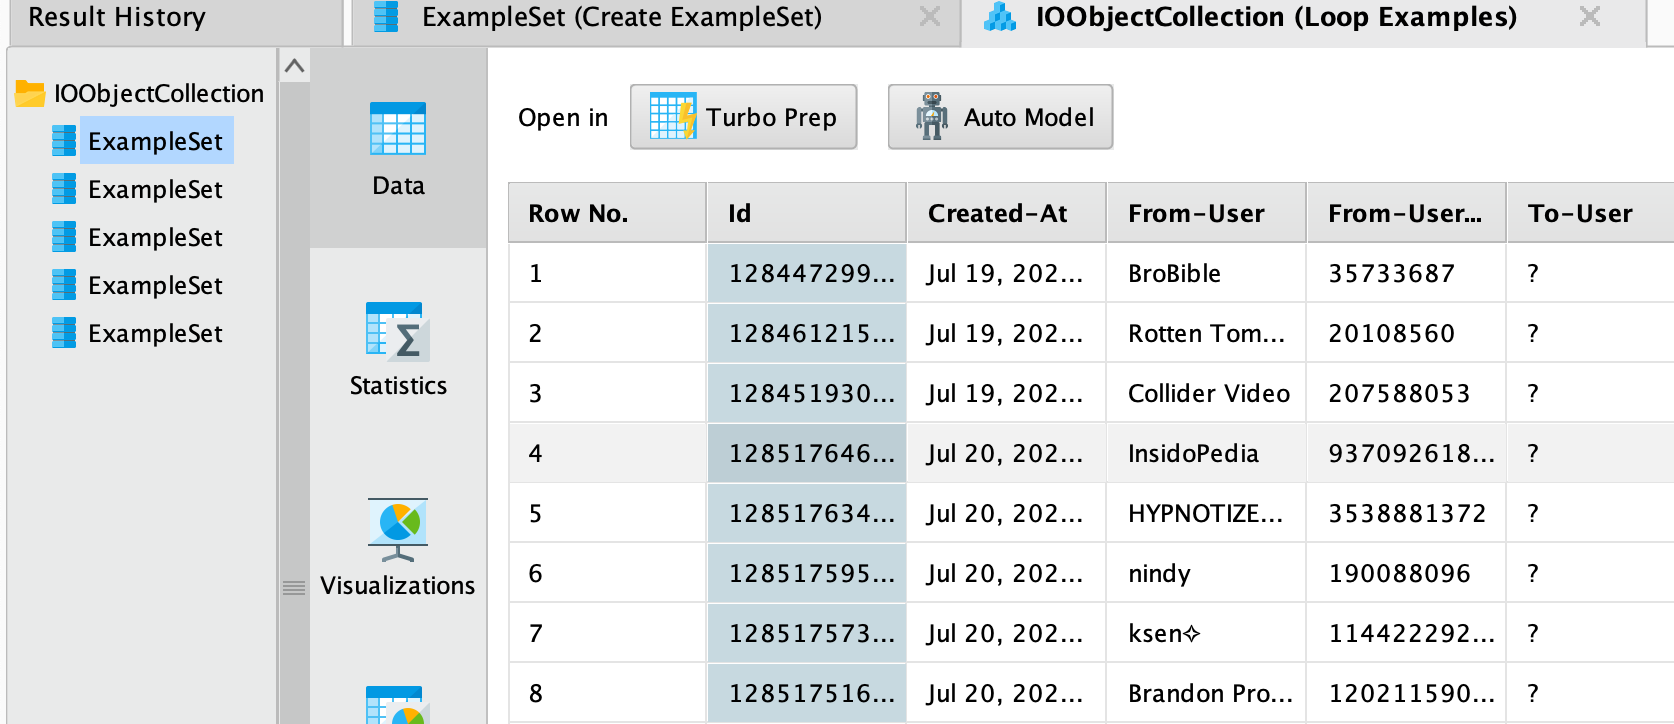The width and height of the screenshot is (1674, 724).
Task: Select the second ExampleSet in the tree
Action: pos(138,189)
